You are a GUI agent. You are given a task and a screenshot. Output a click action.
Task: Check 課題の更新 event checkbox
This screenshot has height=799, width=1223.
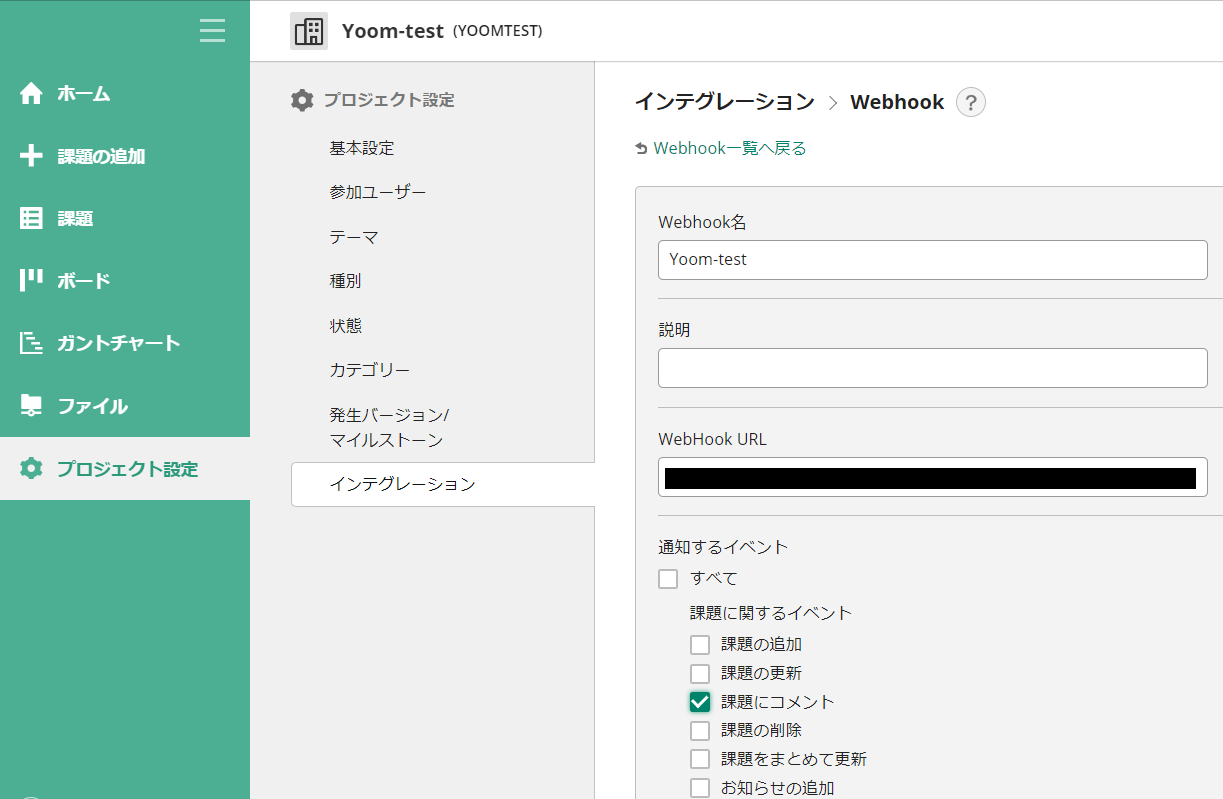[700, 674]
